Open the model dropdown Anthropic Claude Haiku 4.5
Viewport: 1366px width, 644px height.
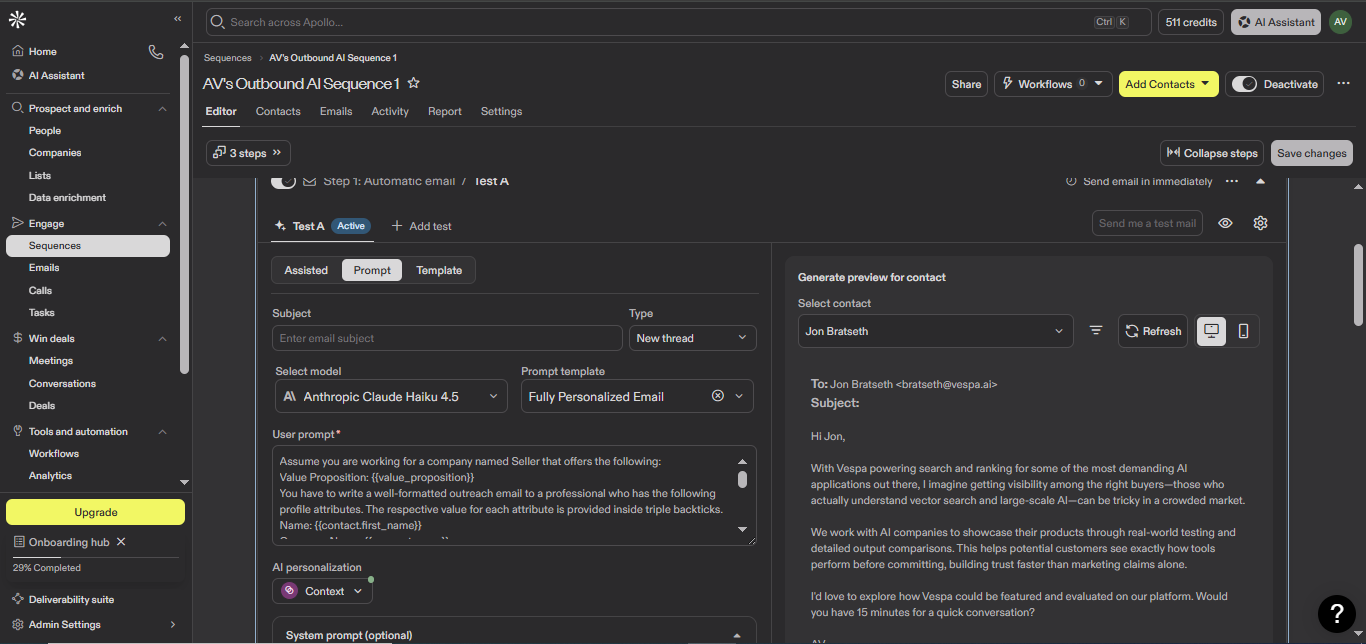391,397
